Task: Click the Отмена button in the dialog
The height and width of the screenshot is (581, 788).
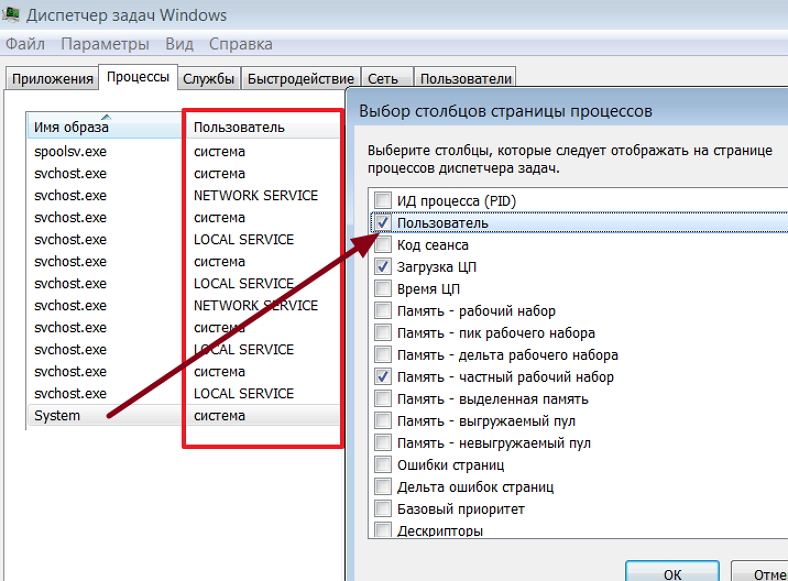Action: [x=760, y=572]
